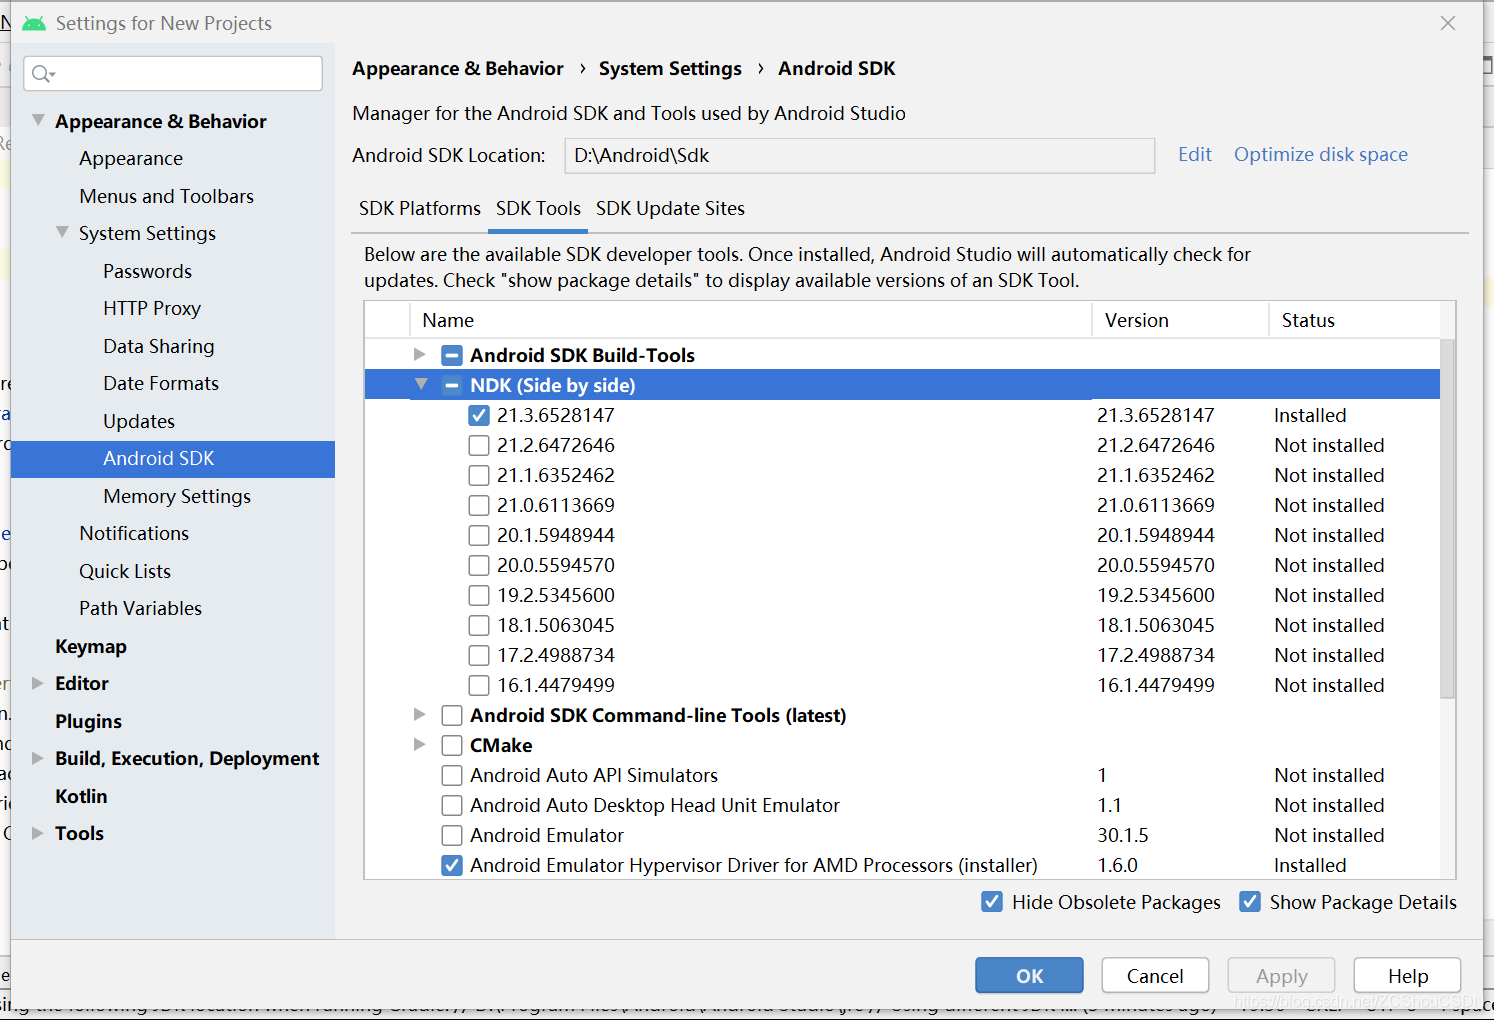Check Android SDK Command-line Tools (latest)
The width and height of the screenshot is (1494, 1020).
[452, 715]
